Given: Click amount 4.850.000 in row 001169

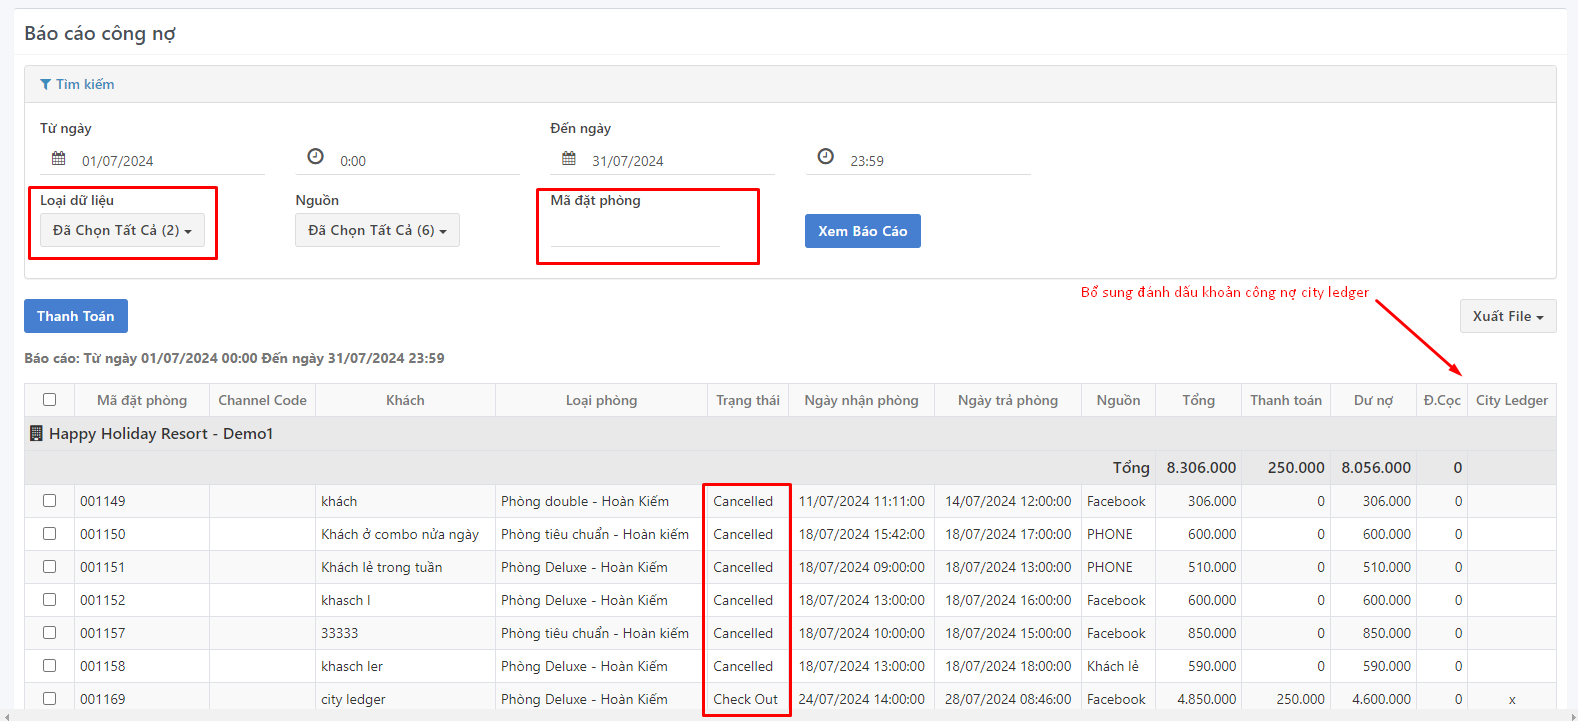Looking at the screenshot, I should coord(1206,699).
